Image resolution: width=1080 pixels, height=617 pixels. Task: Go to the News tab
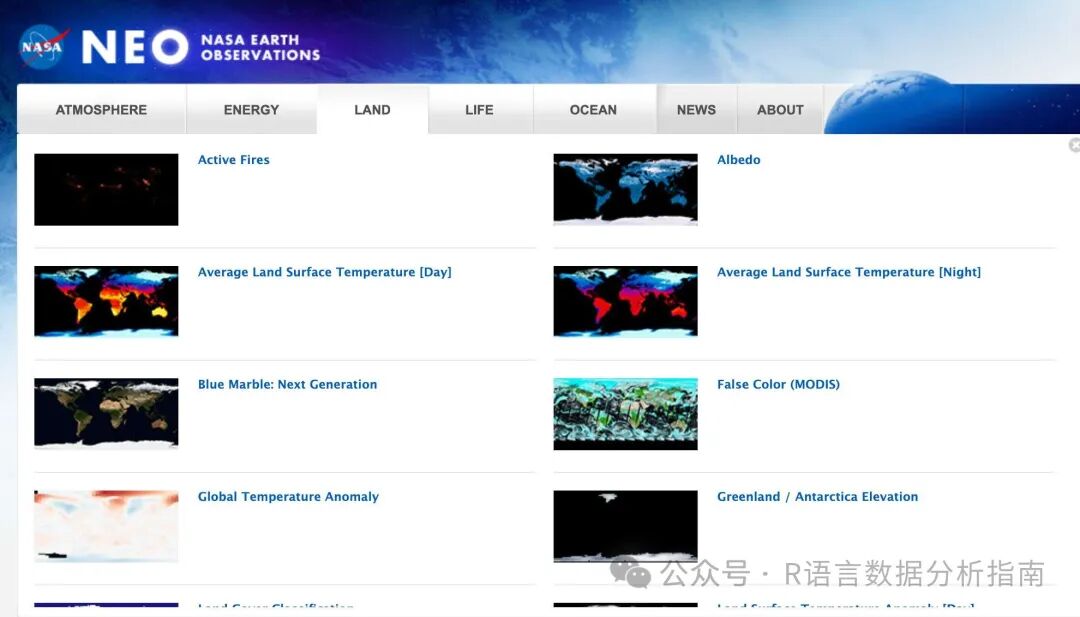(x=696, y=109)
